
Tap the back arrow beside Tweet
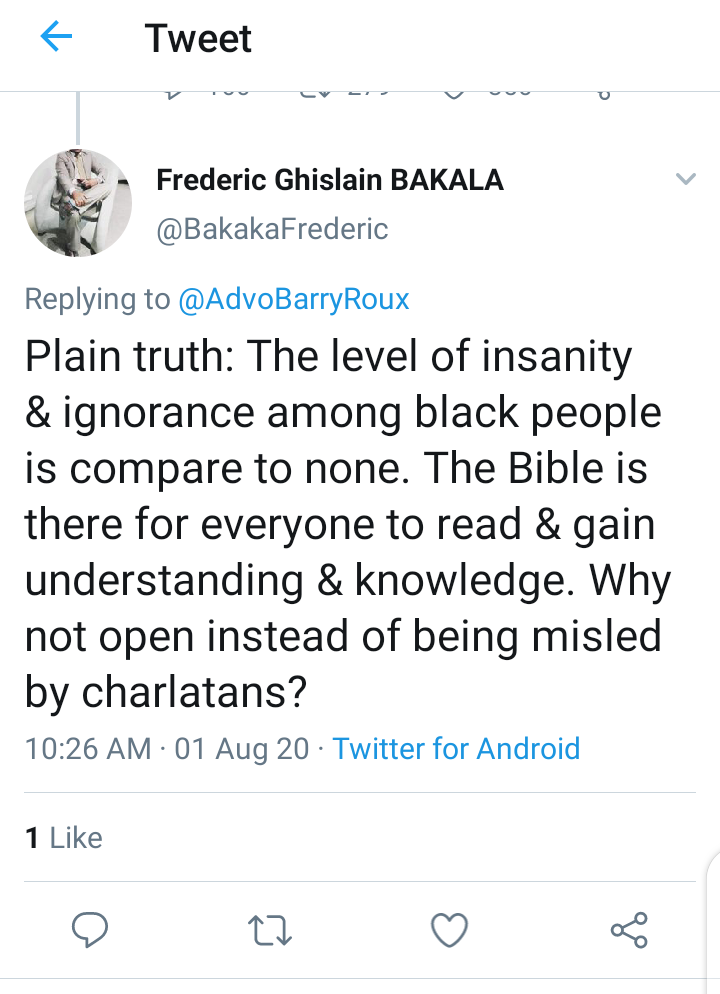point(56,36)
